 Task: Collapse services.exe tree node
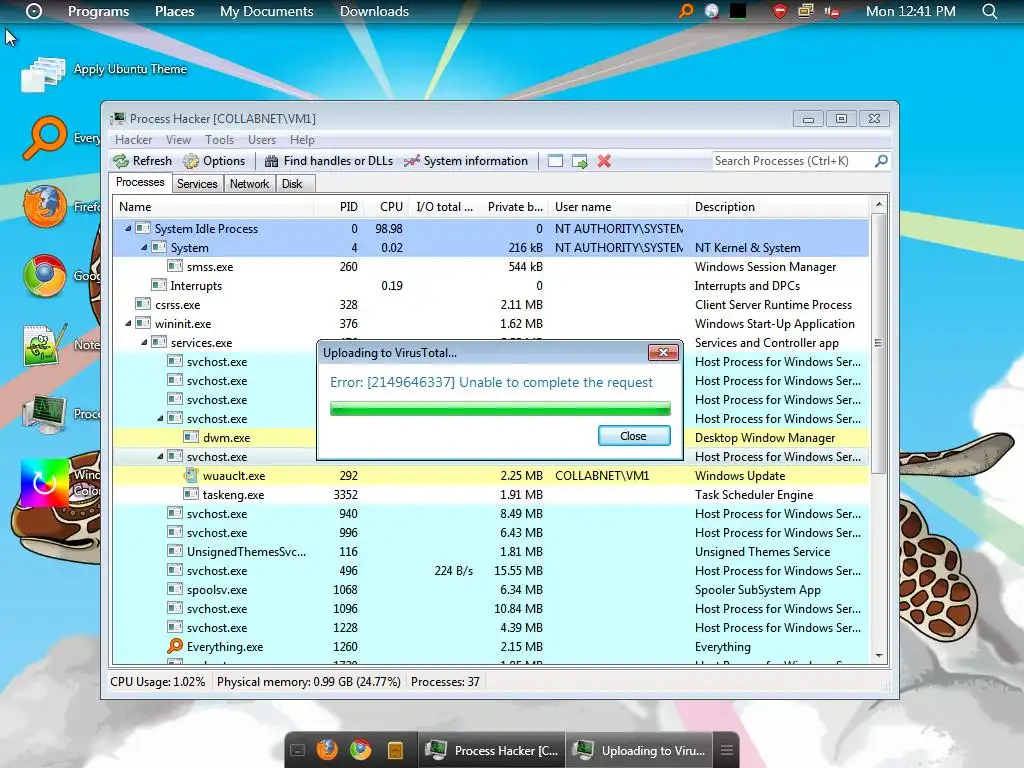point(144,342)
